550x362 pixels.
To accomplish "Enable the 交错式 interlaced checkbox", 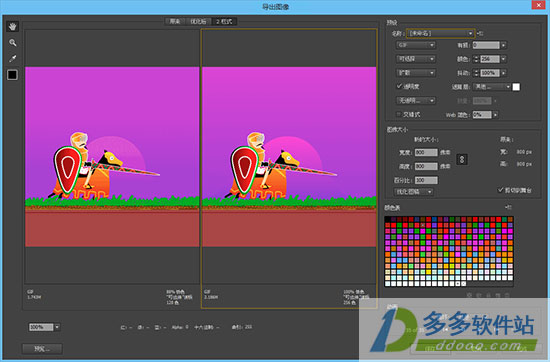I will click(x=398, y=114).
